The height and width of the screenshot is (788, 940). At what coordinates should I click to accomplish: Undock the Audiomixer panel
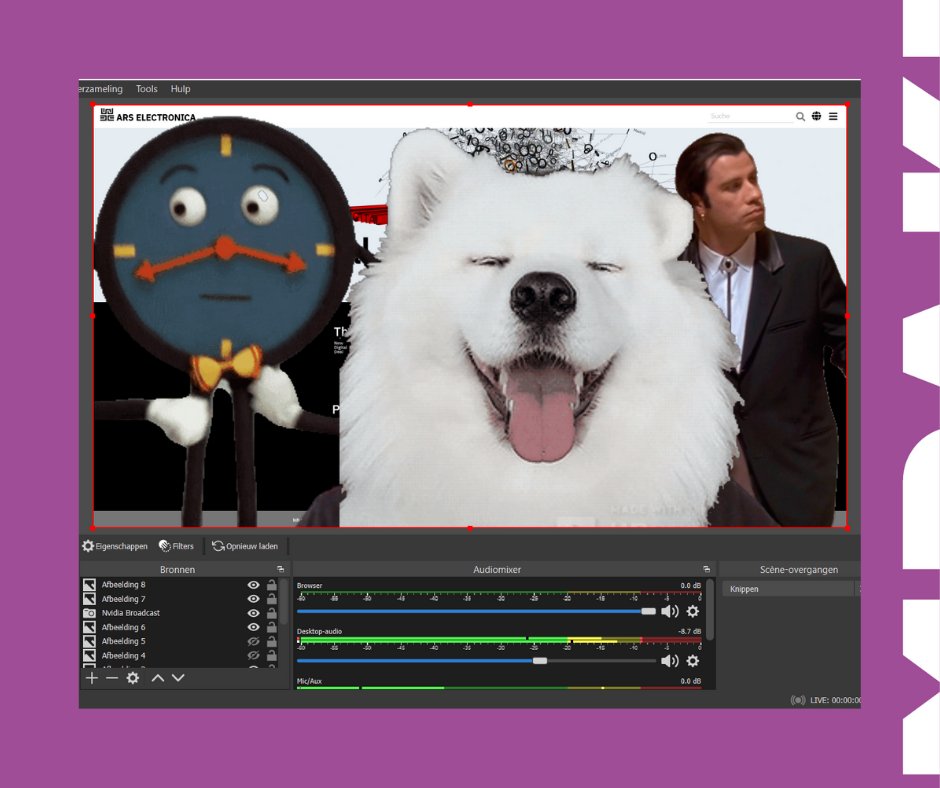pyautogui.click(x=706, y=569)
